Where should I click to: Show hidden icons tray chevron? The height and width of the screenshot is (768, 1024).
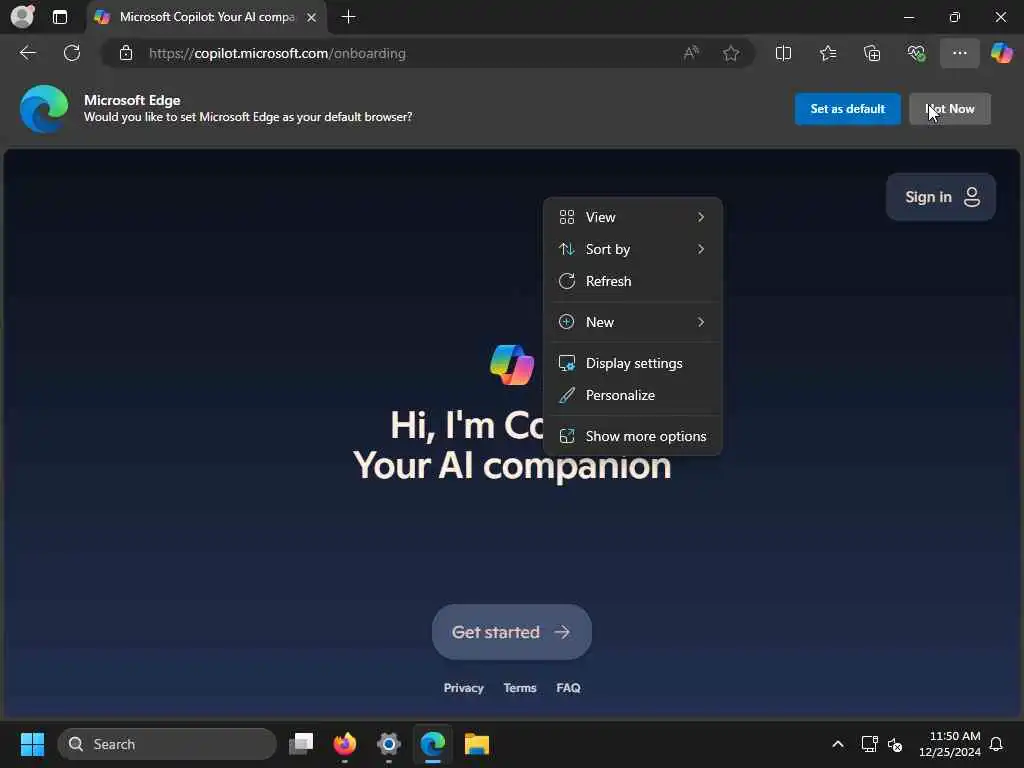pos(838,744)
